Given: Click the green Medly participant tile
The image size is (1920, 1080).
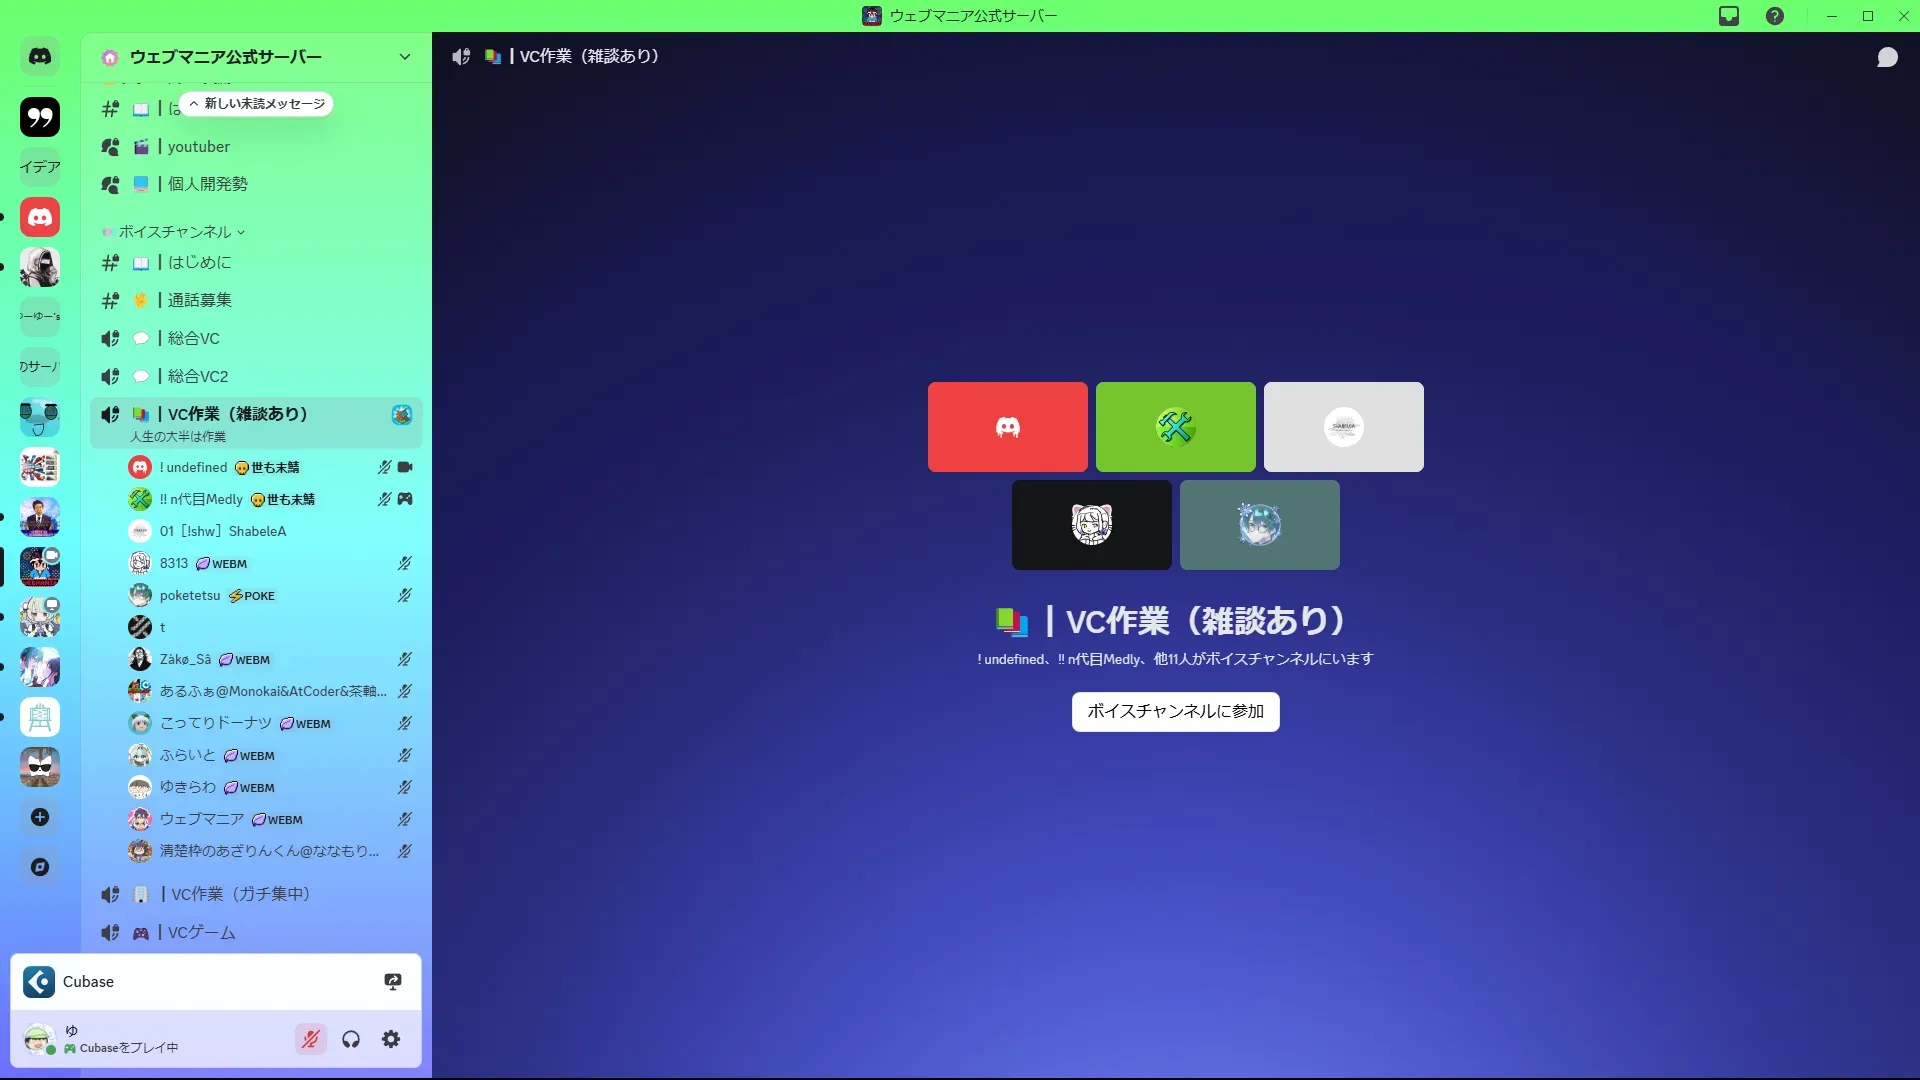Looking at the screenshot, I should pos(1175,427).
